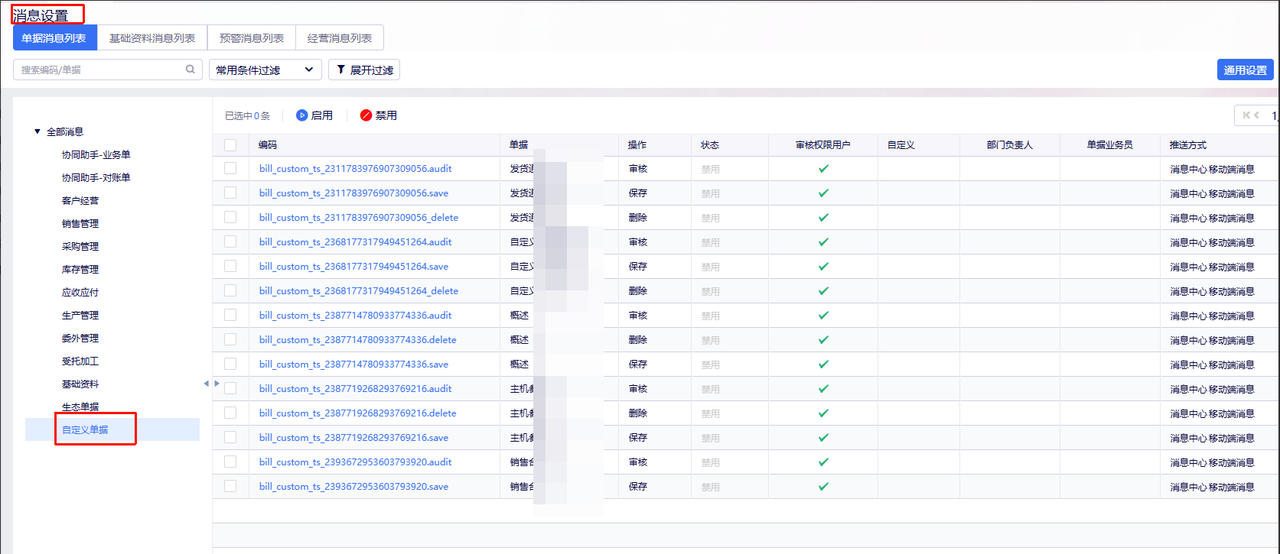Click the 状态 column header
This screenshot has width=1280, height=554.
(710, 145)
